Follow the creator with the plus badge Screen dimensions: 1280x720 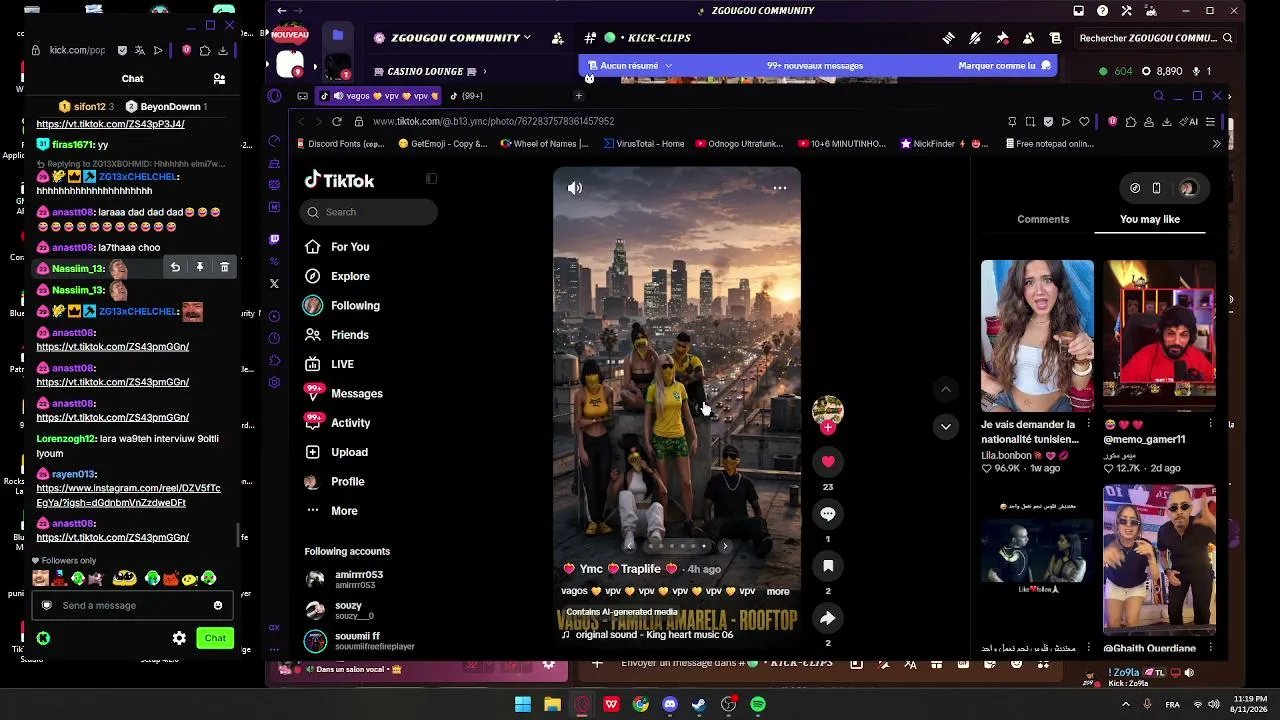828,428
